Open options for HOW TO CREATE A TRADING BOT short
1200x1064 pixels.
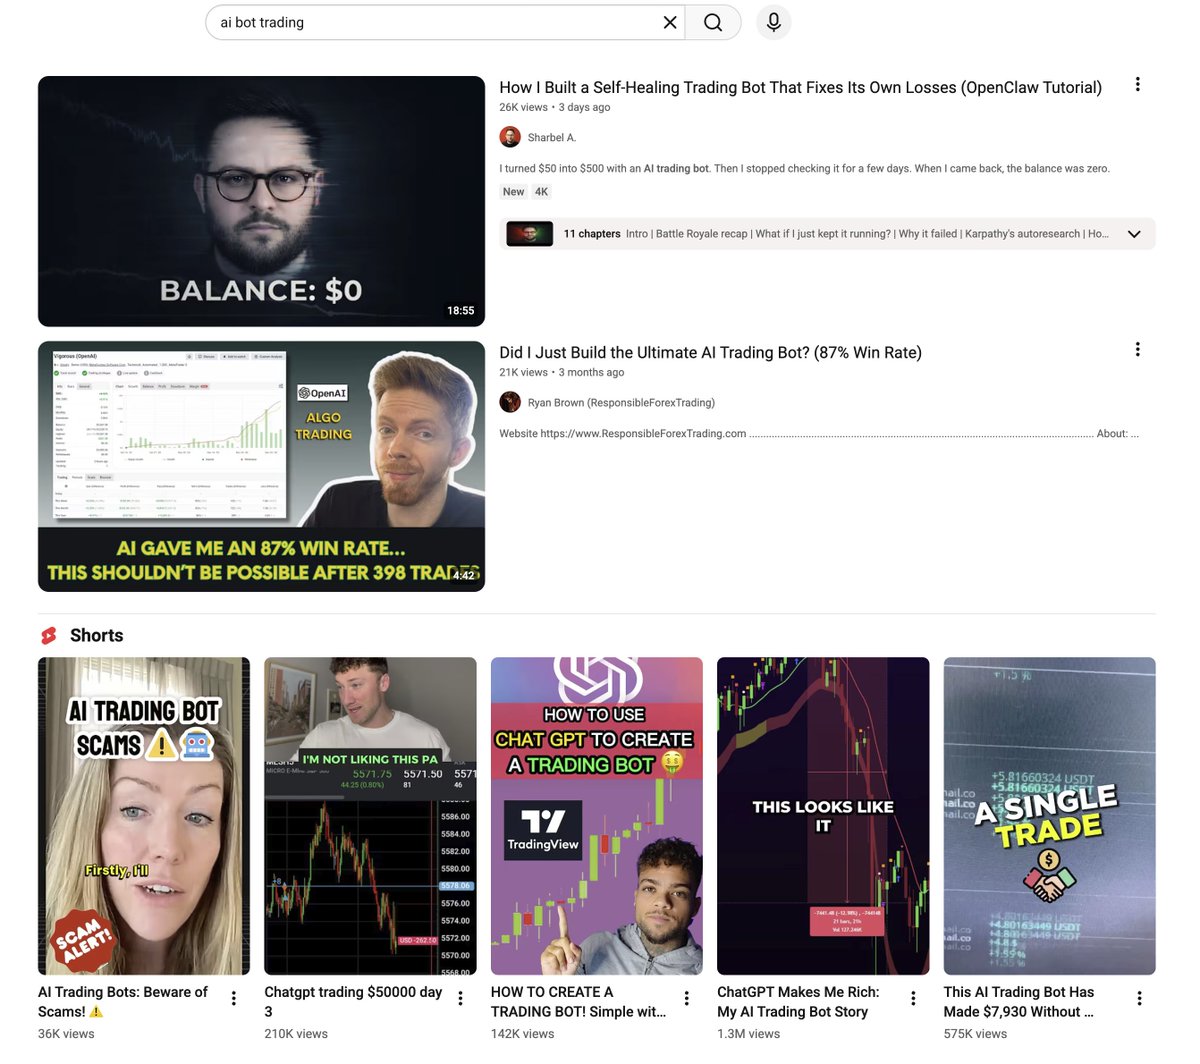click(686, 998)
